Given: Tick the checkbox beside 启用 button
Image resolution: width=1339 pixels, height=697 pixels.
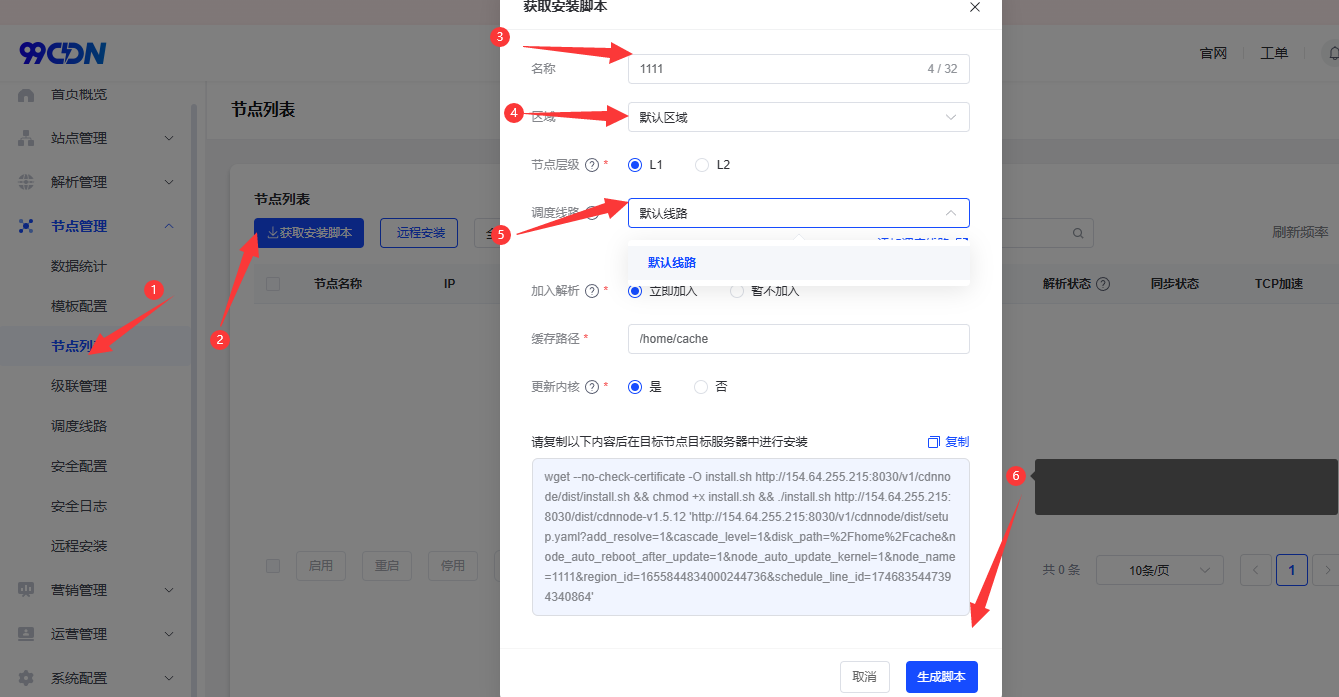Looking at the screenshot, I should pyautogui.click(x=273, y=566).
